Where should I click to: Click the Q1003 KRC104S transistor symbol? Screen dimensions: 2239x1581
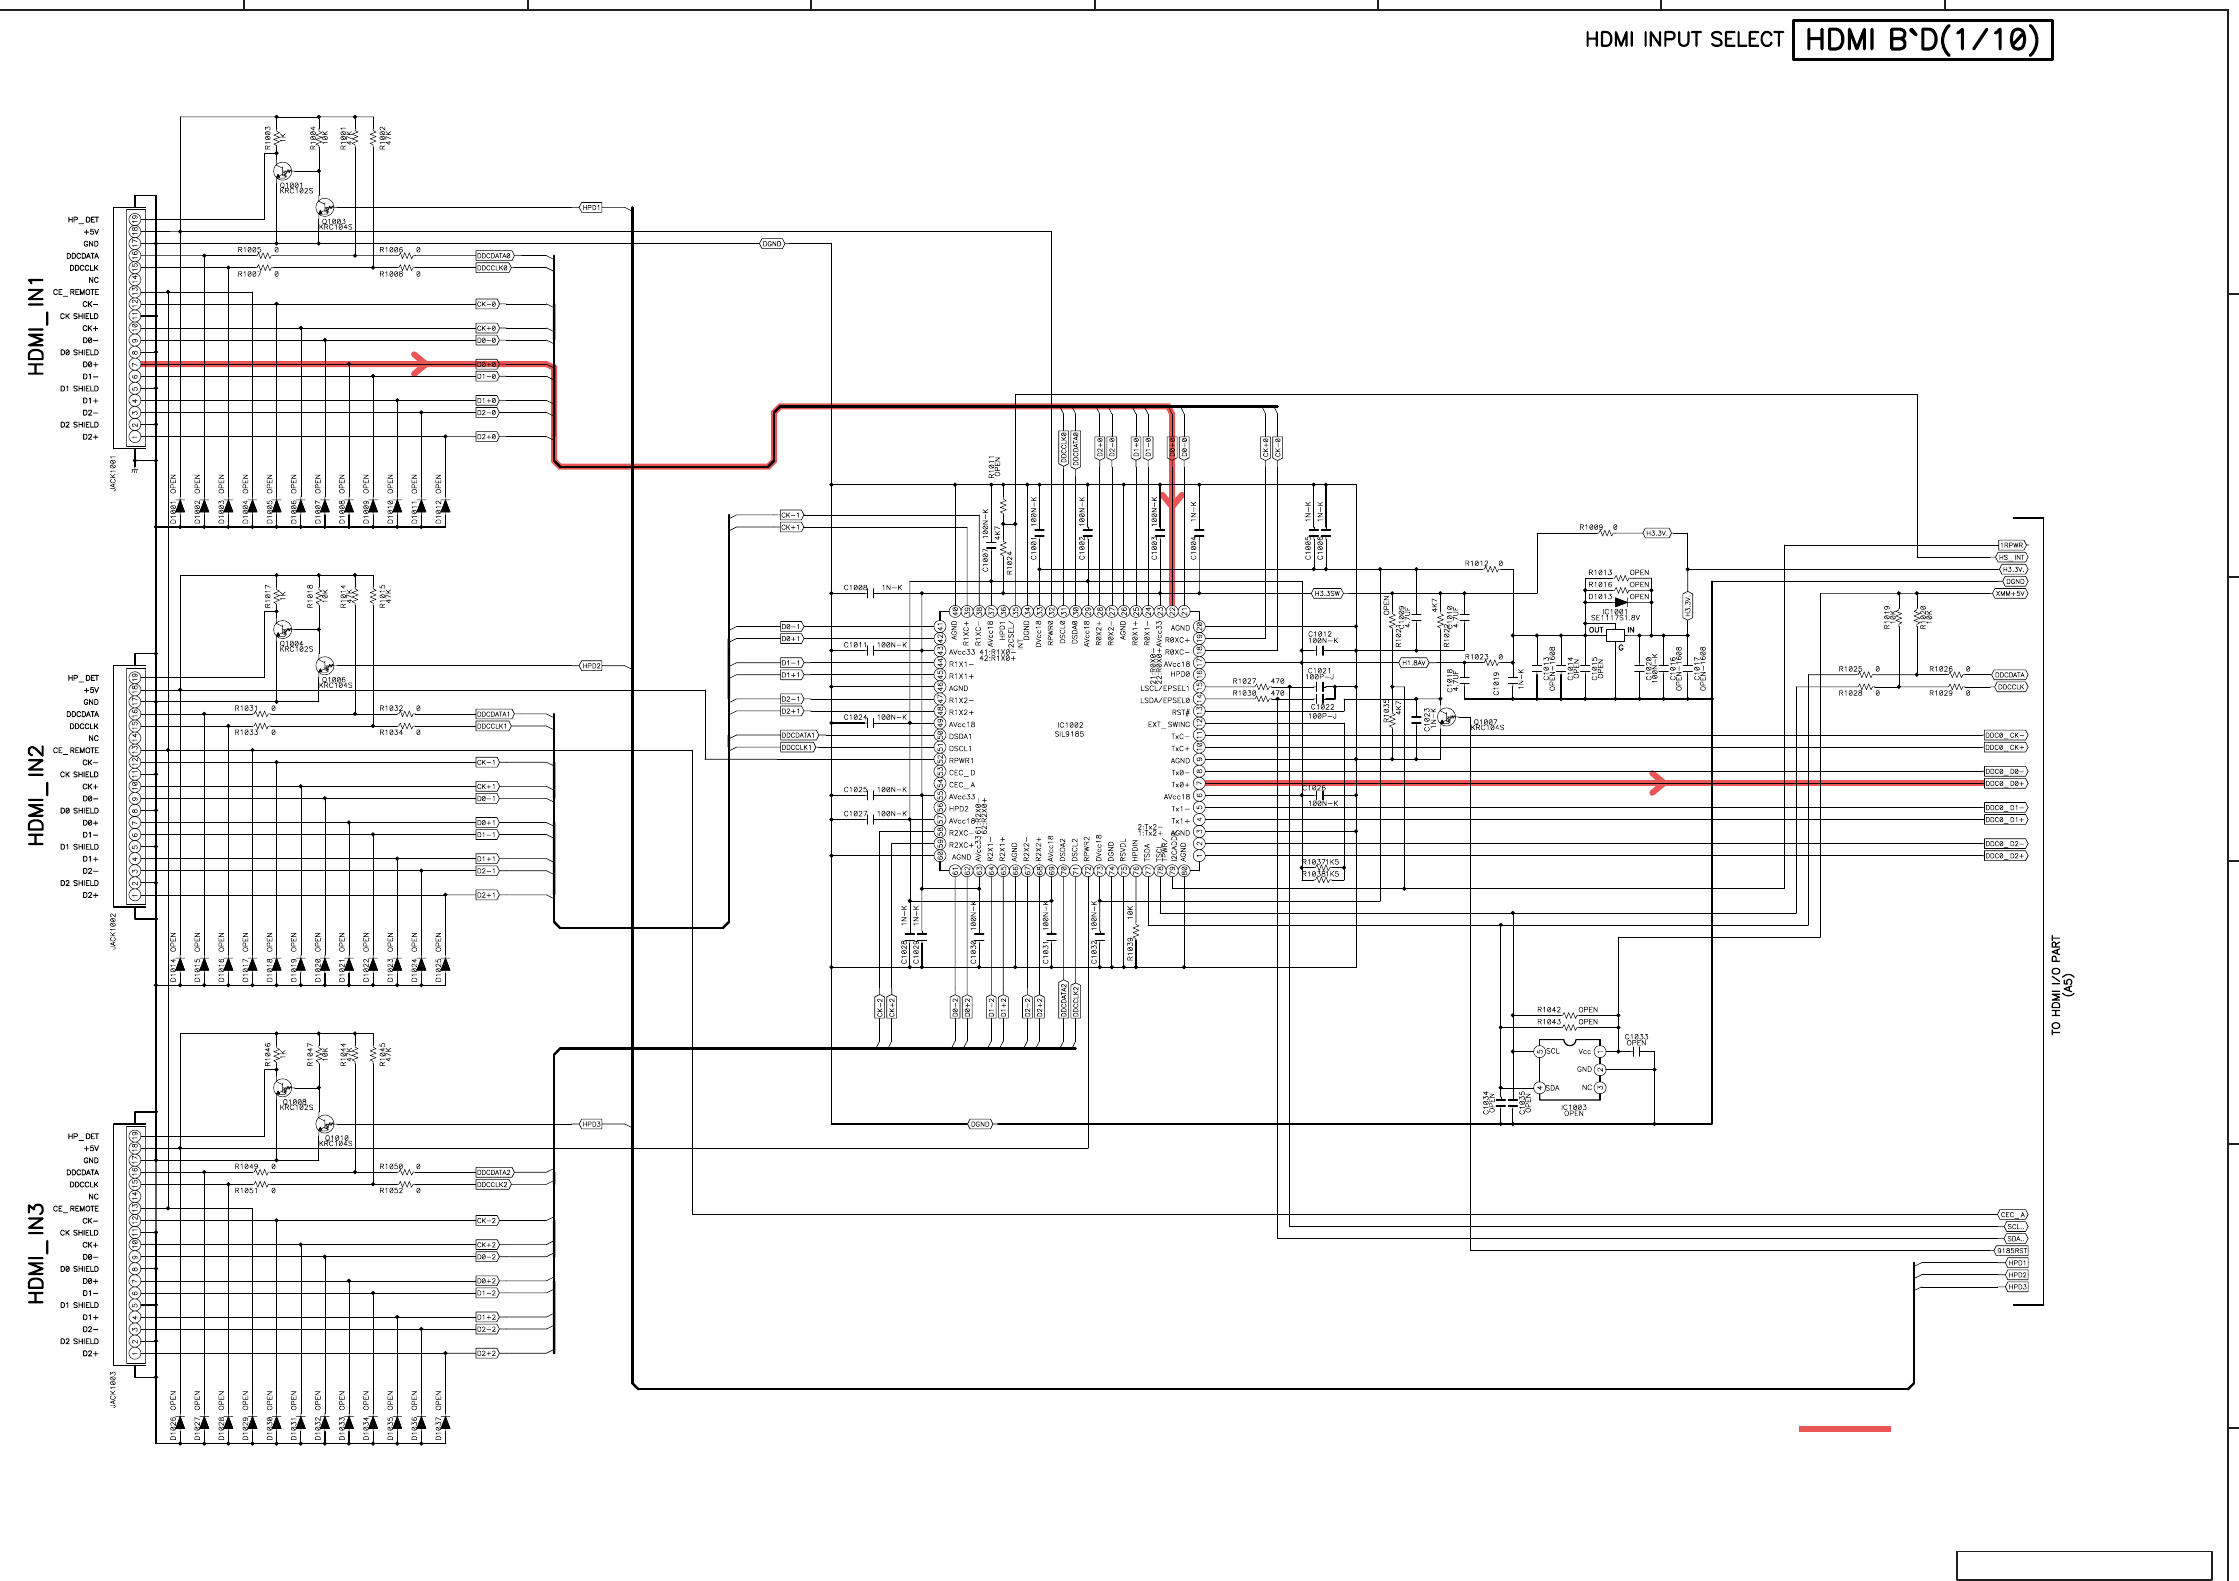point(324,208)
